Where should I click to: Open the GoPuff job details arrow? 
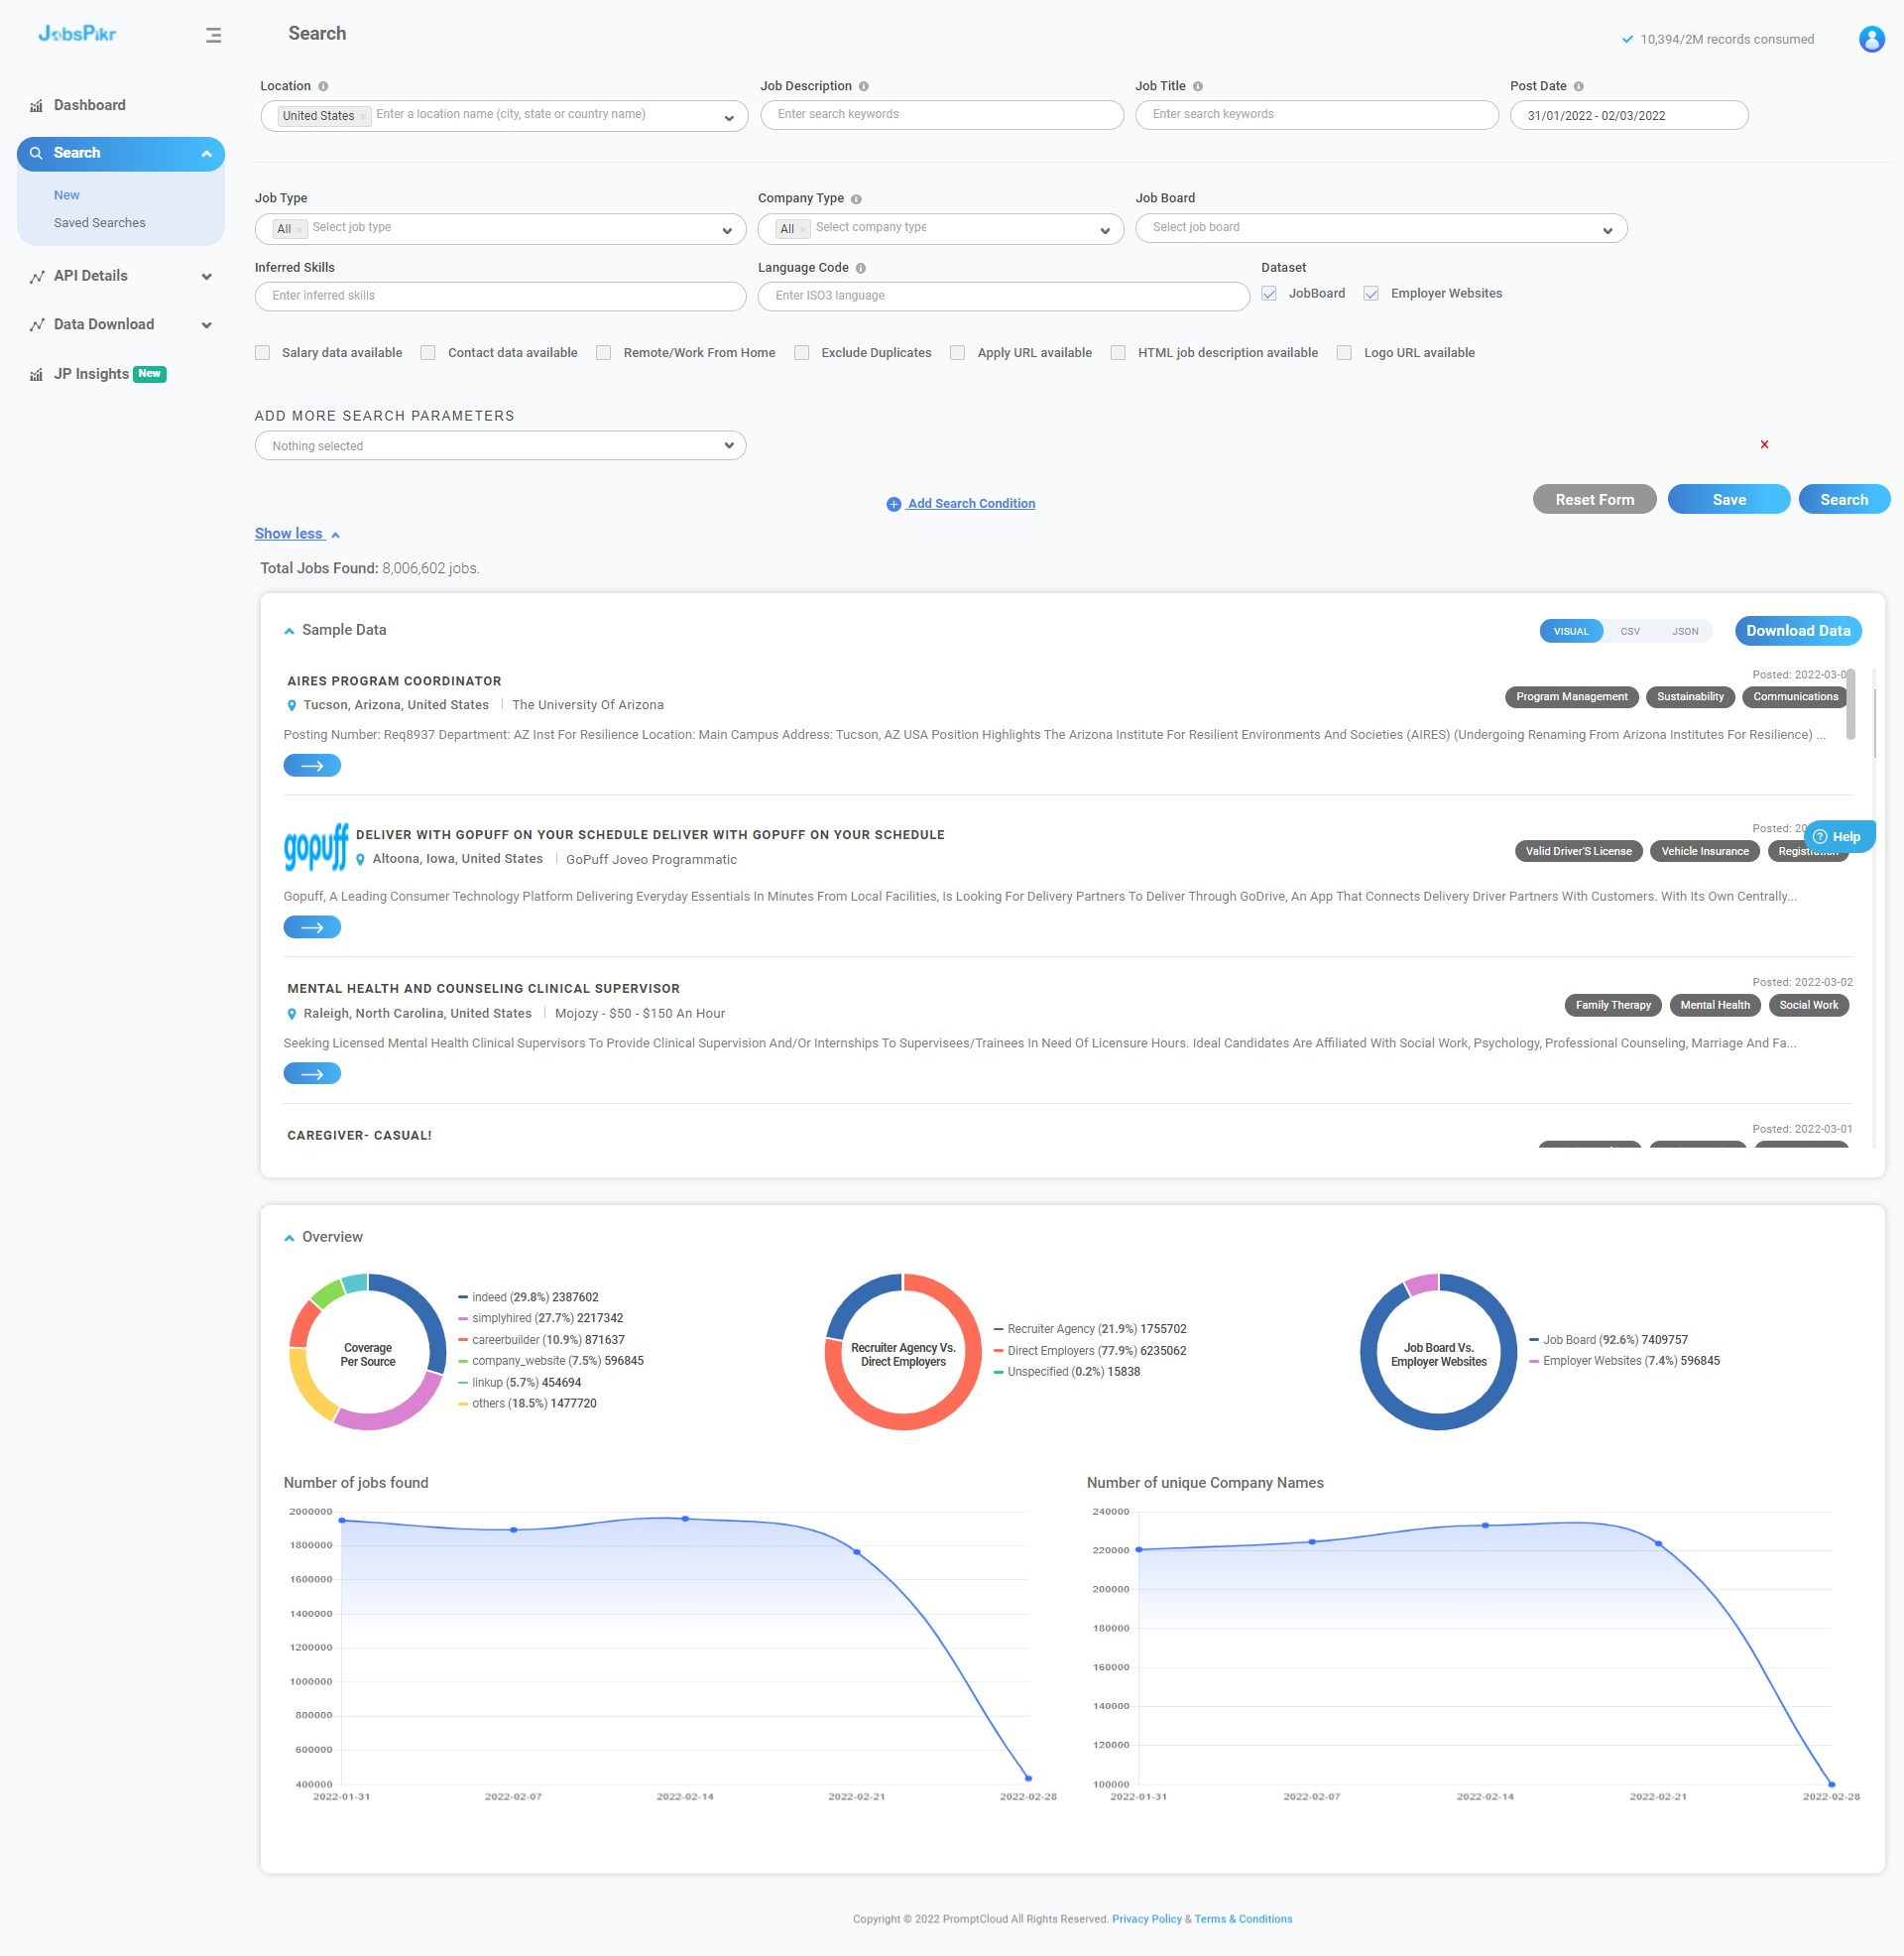[312, 926]
